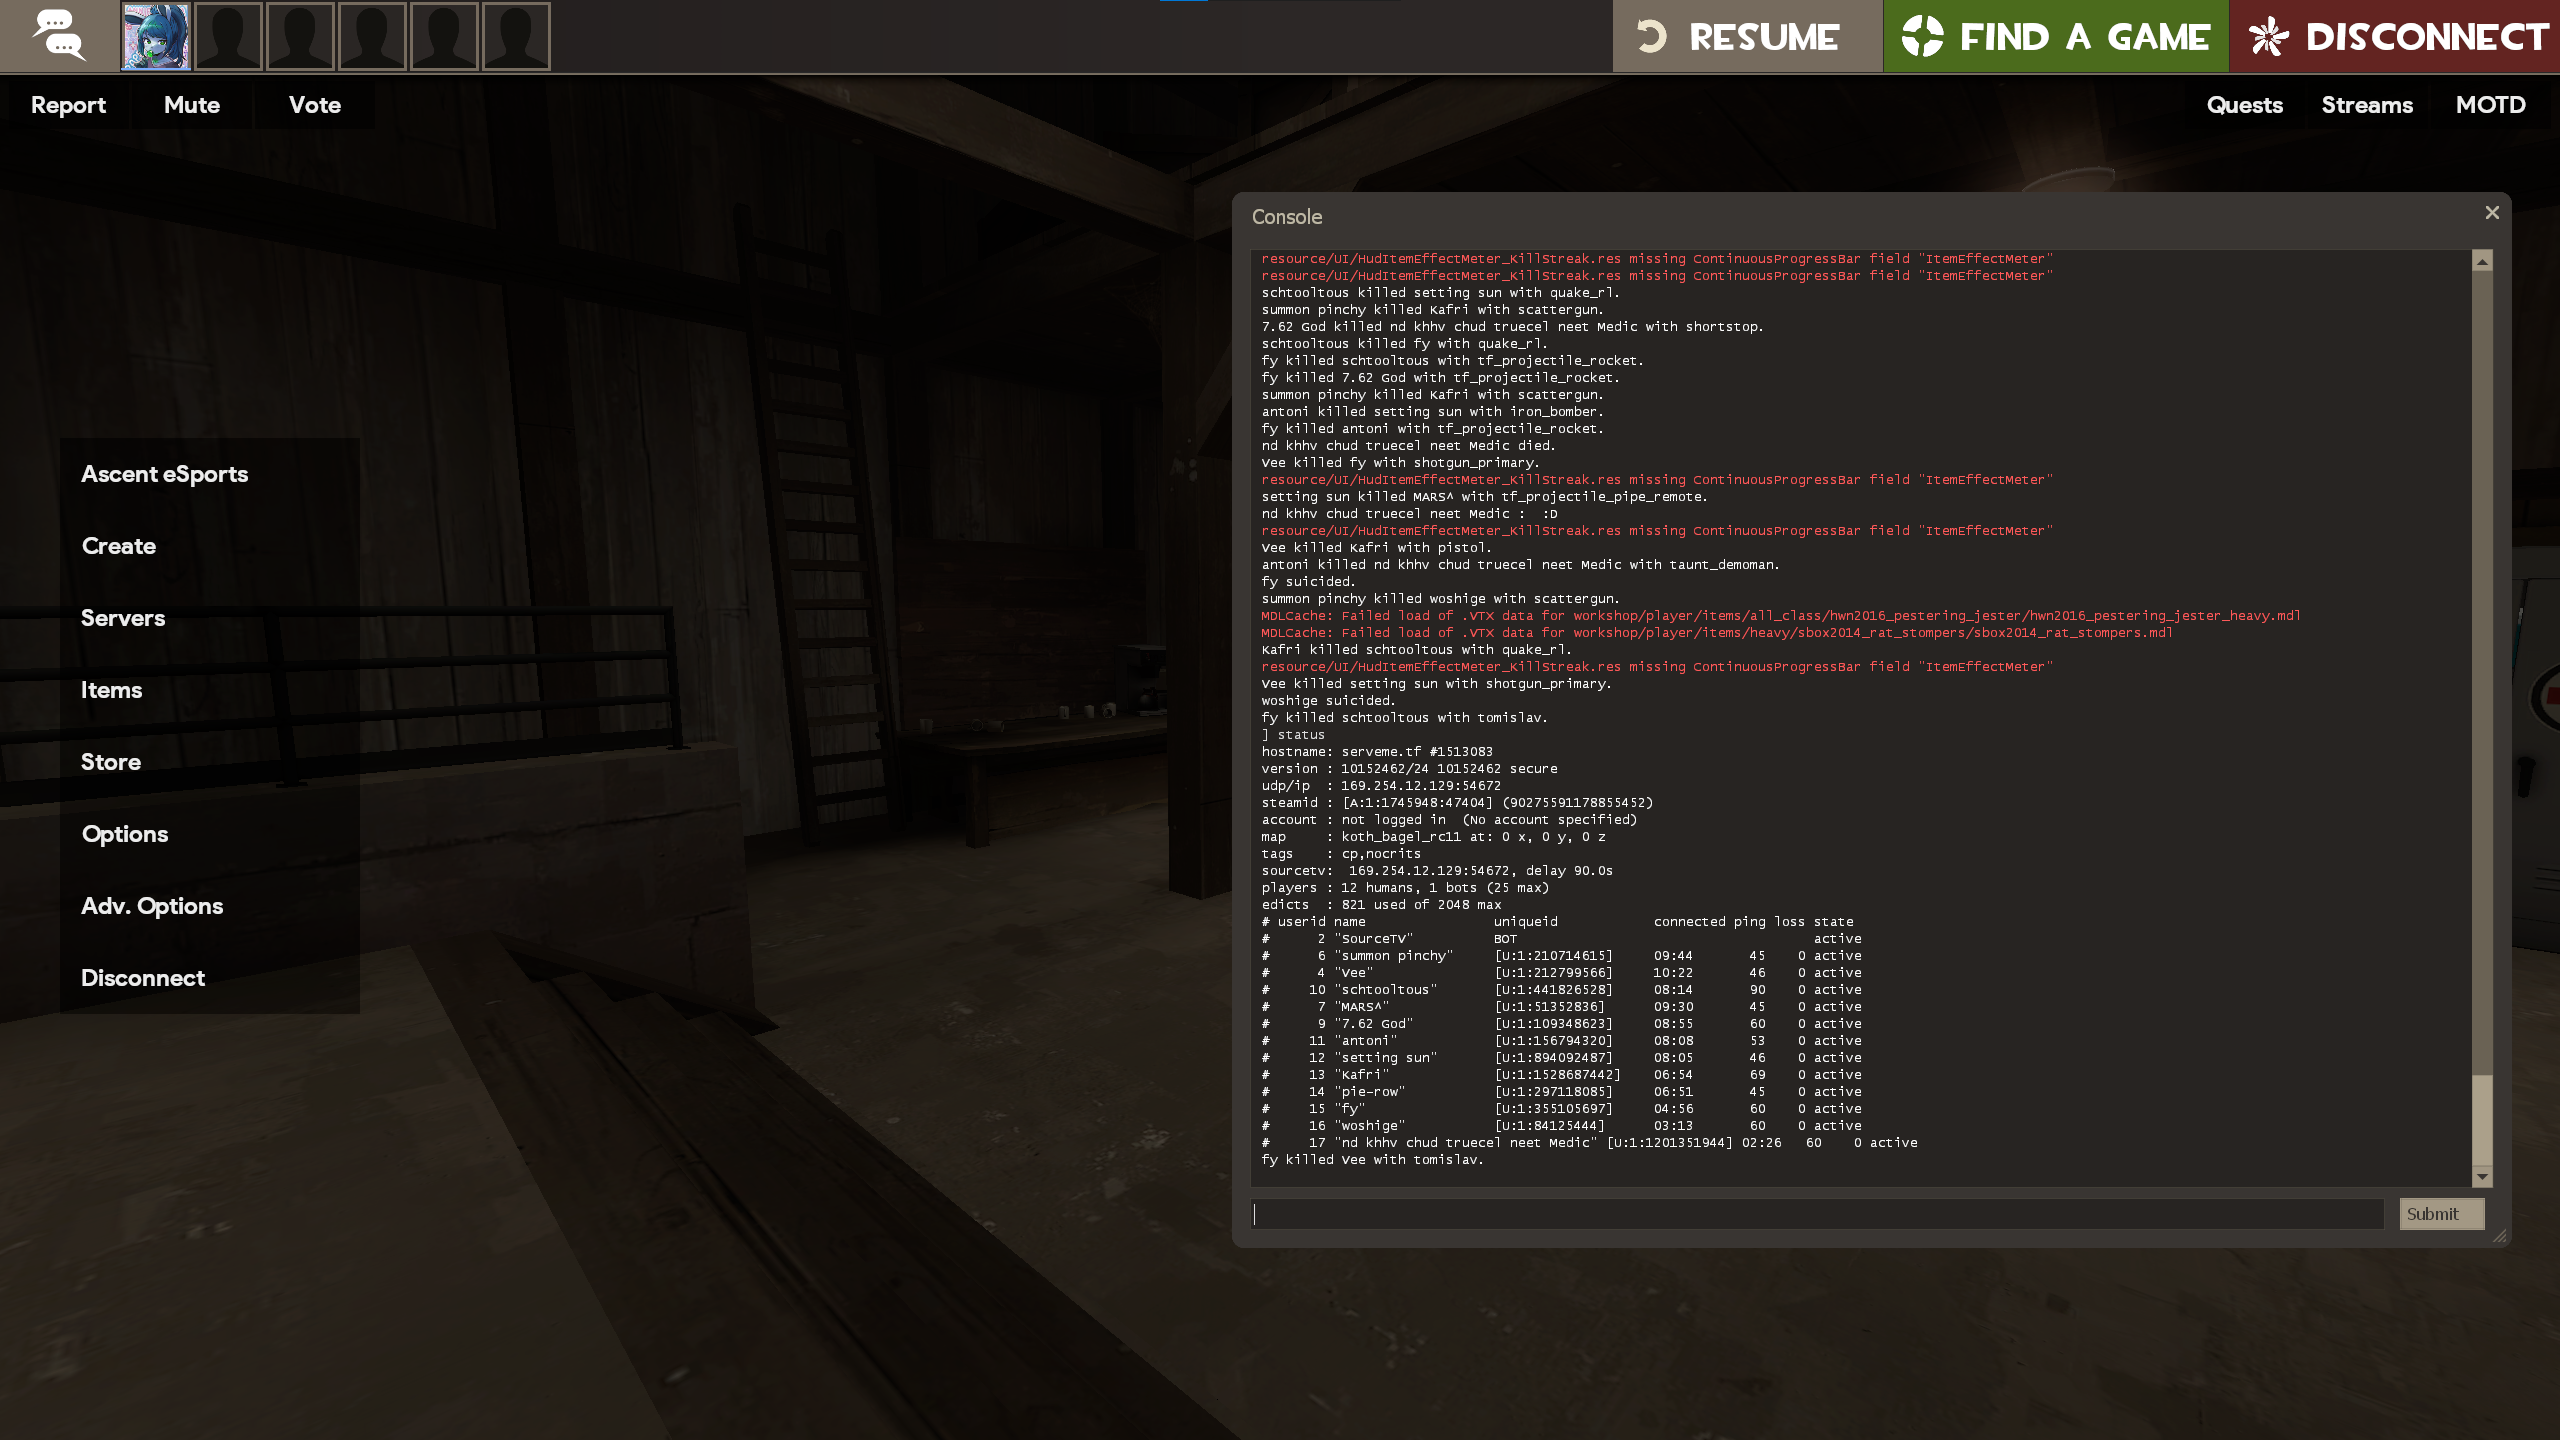Click the first empty friend silhouette slot
The height and width of the screenshot is (1440, 2560).
tap(228, 36)
